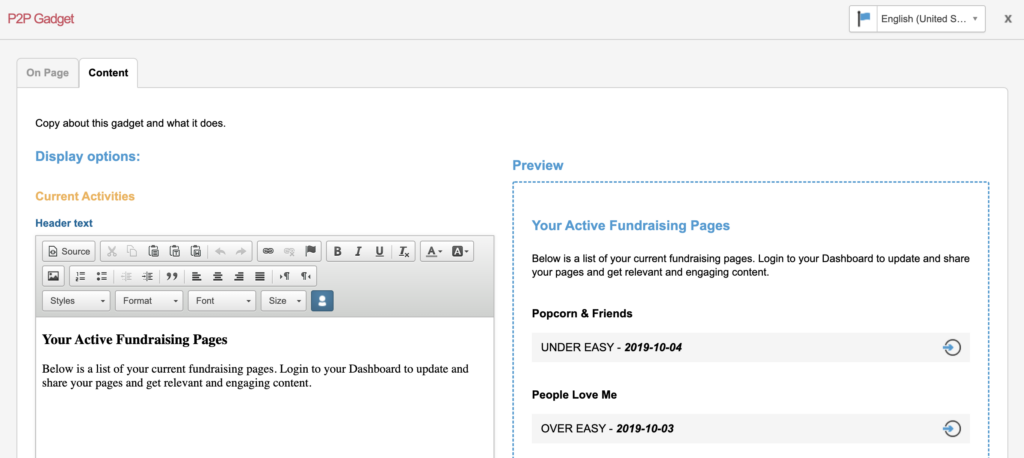Screen dimensions: 1024x458
Task: Select the Content tab
Action: [108, 73]
